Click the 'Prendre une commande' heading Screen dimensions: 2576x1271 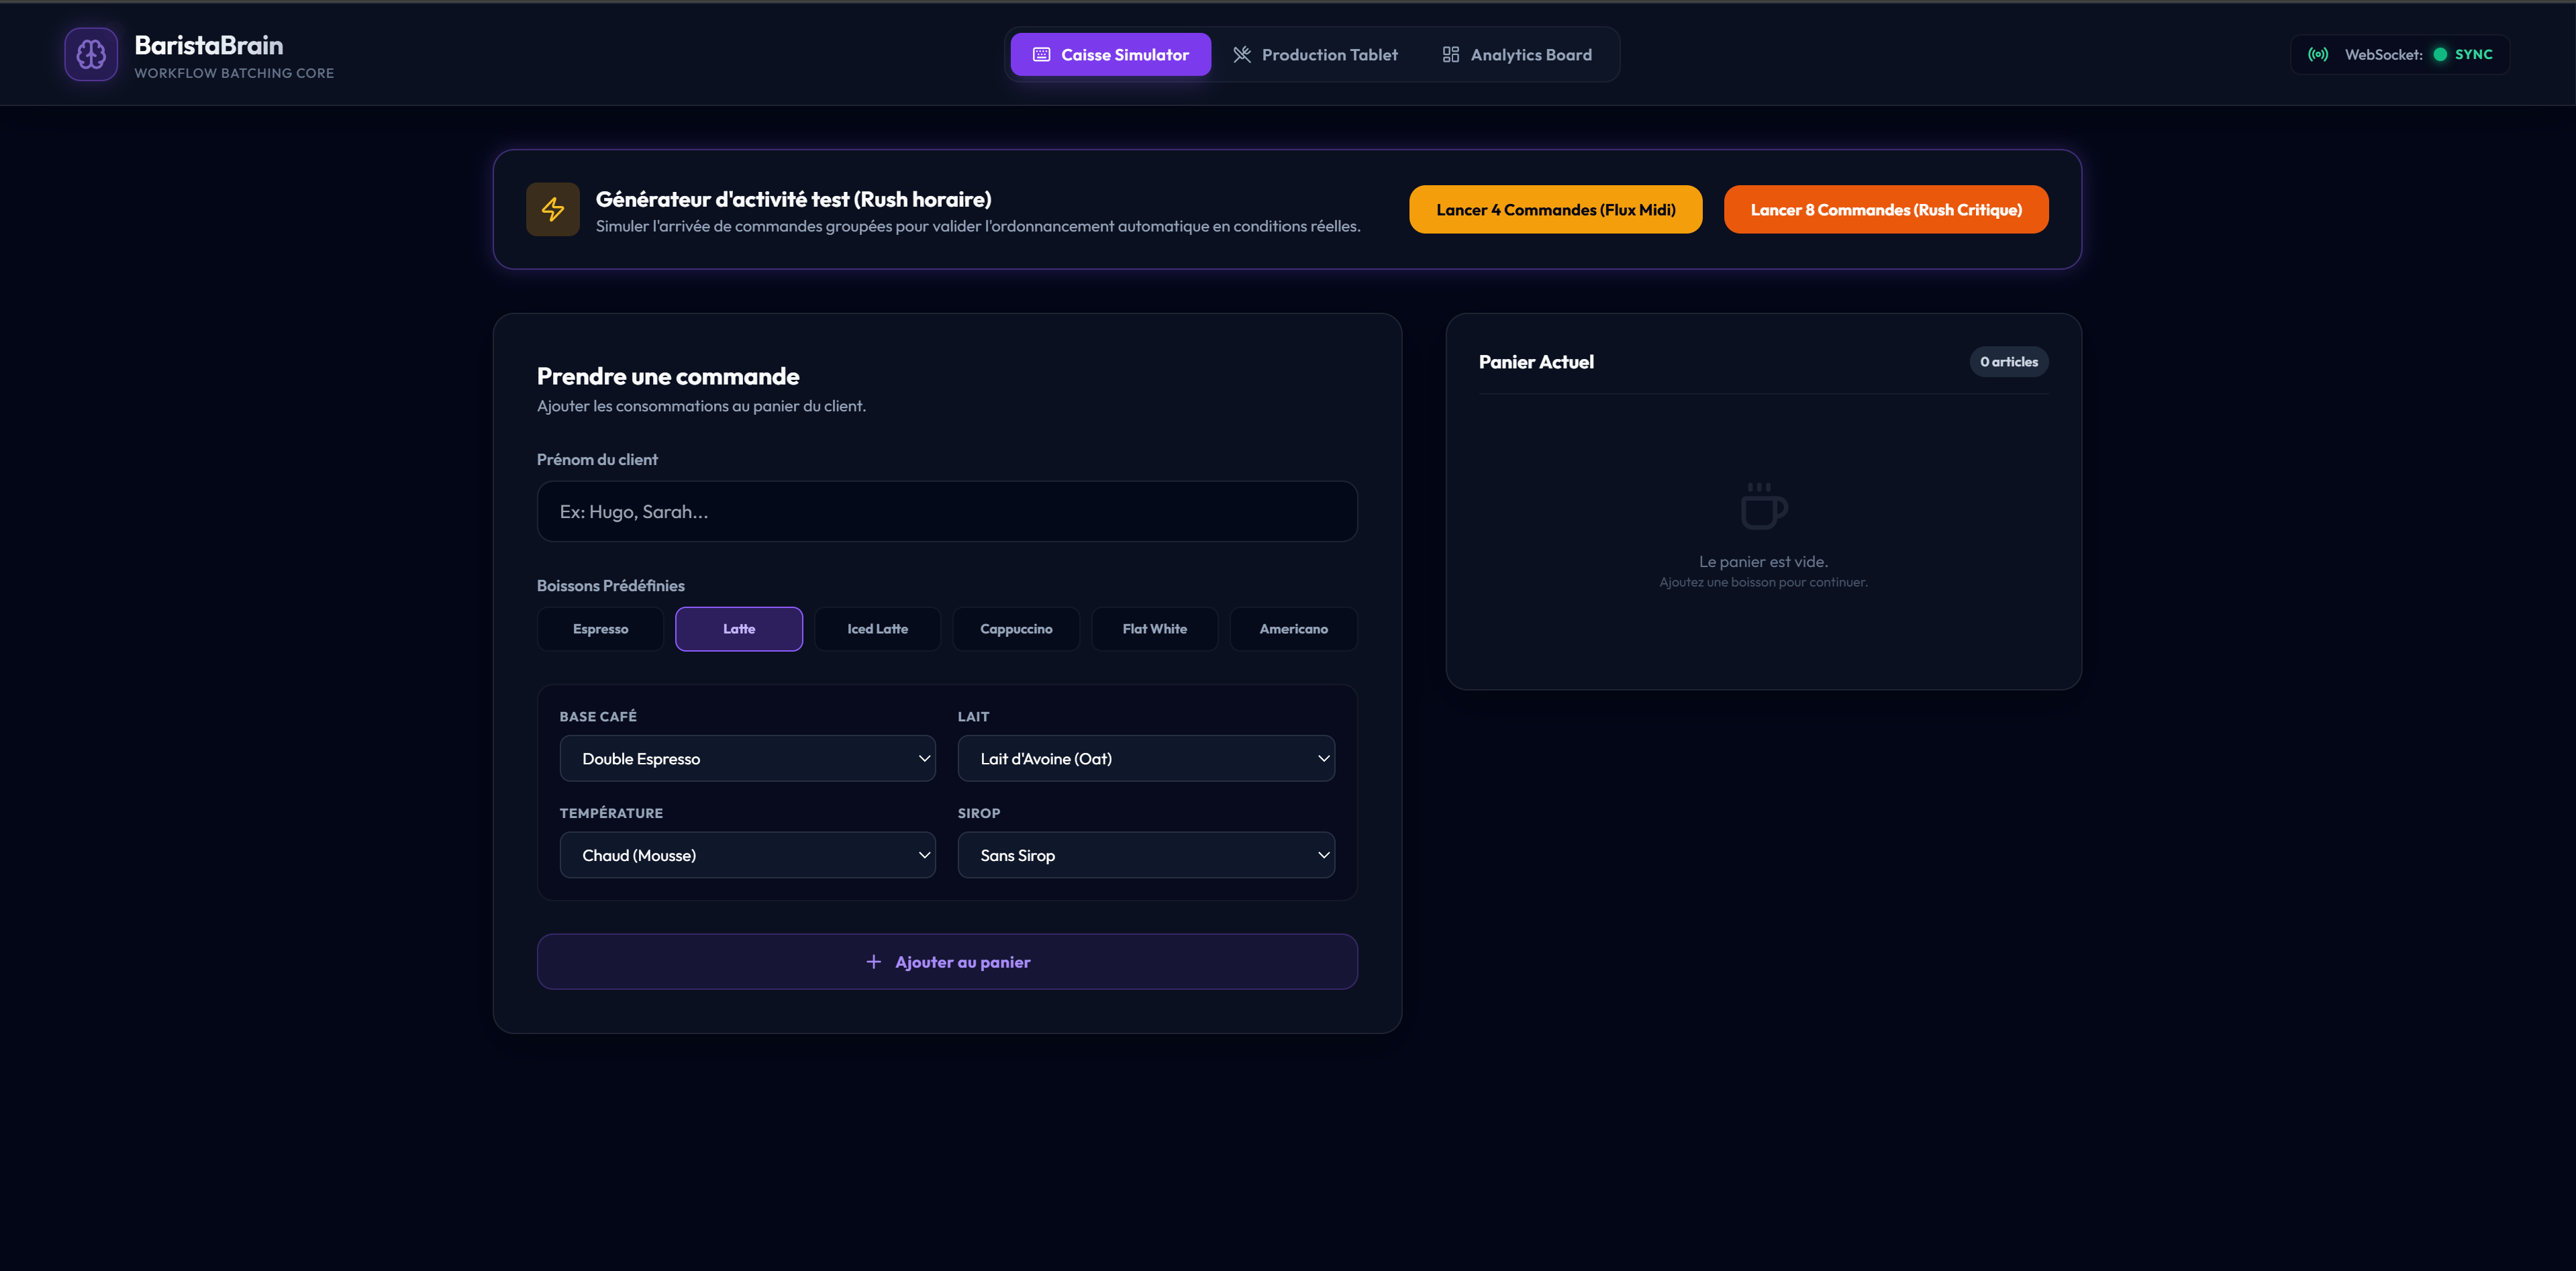[668, 376]
